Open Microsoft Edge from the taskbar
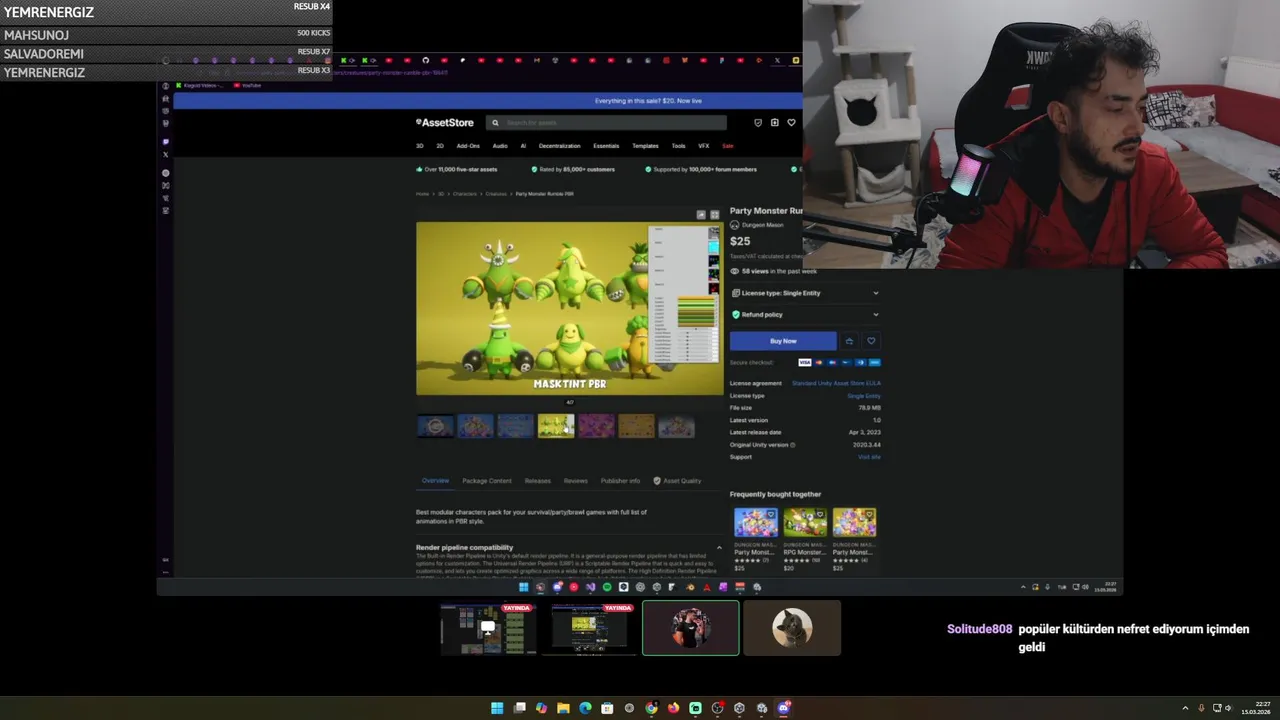The image size is (1280, 720). tap(585, 708)
